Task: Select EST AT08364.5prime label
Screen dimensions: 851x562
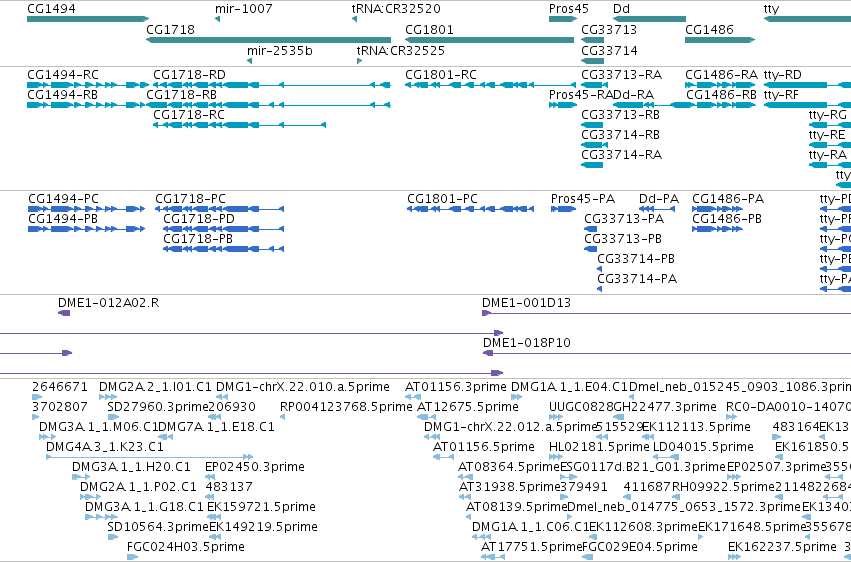Action: (x=509, y=467)
